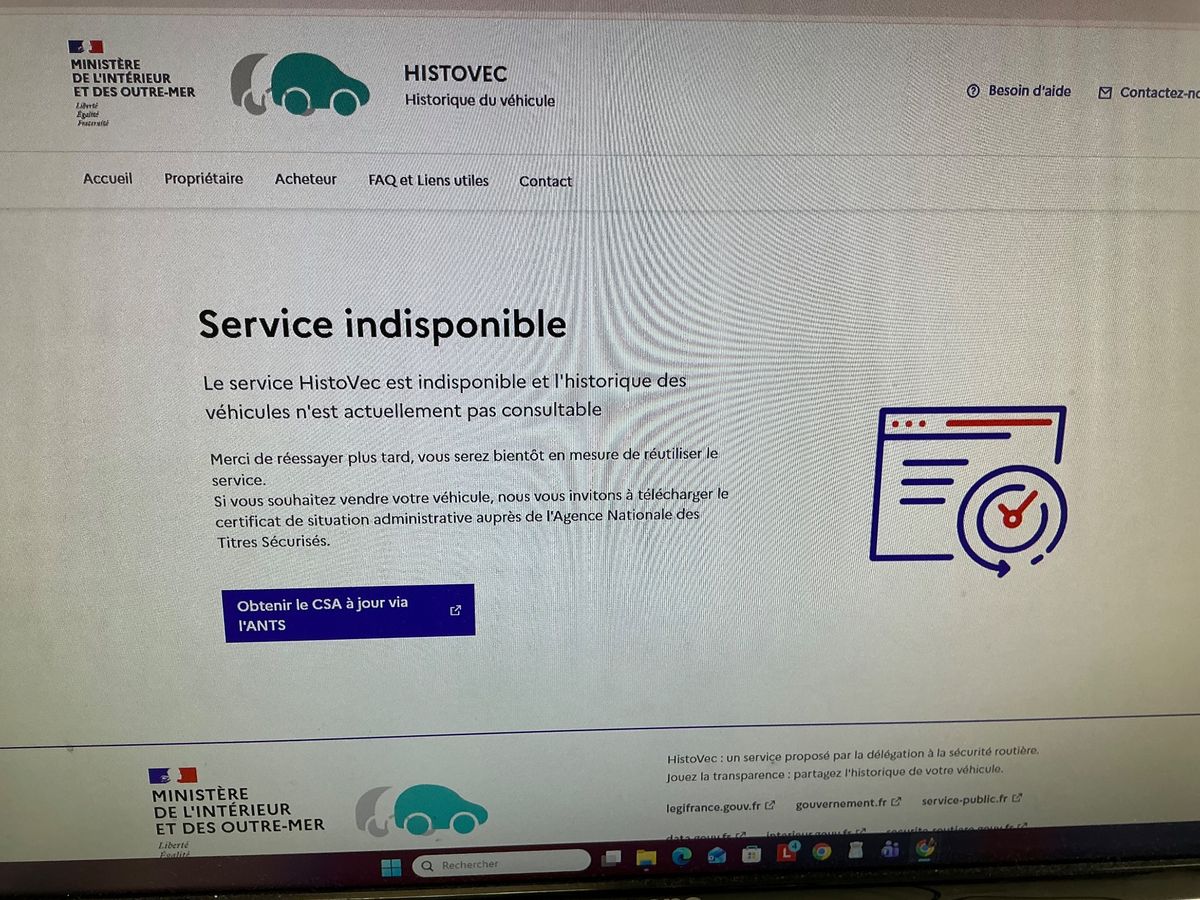The width and height of the screenshot is (1200, 900).
Task: Click the service unavailable illustration
Action: (x=968, y=491)
